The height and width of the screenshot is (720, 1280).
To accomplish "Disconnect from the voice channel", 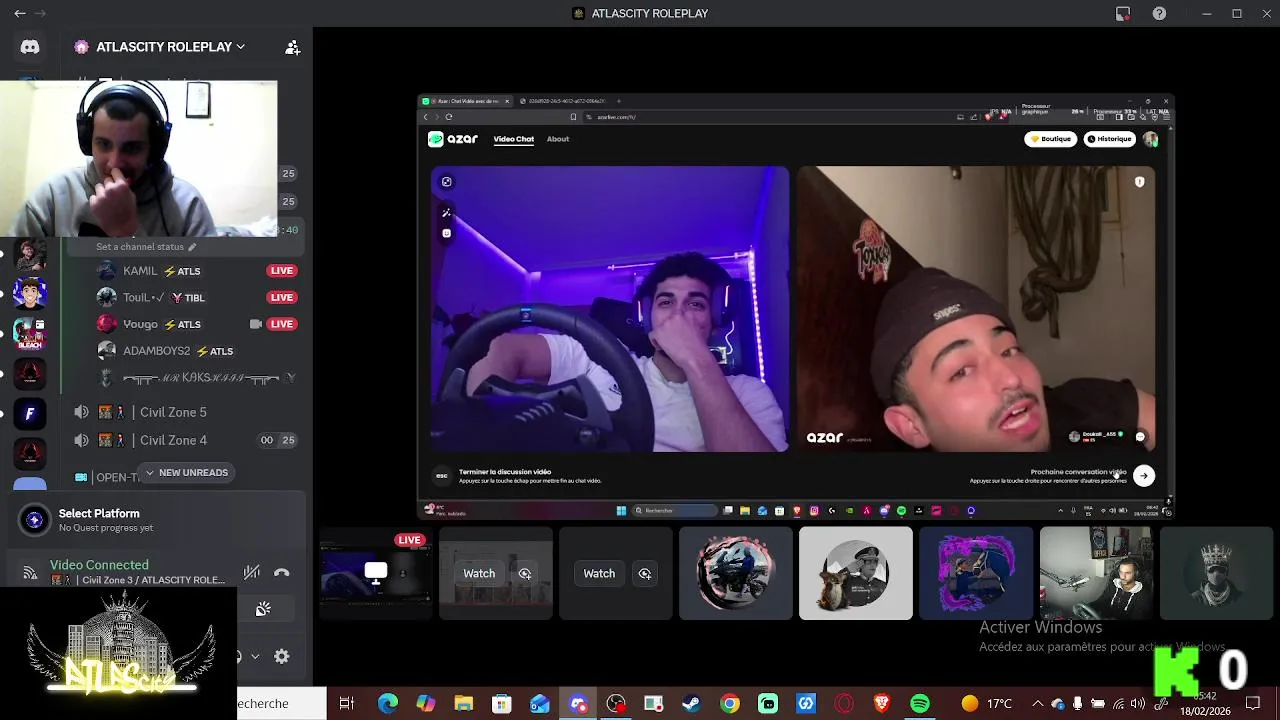I will point(282,573).
